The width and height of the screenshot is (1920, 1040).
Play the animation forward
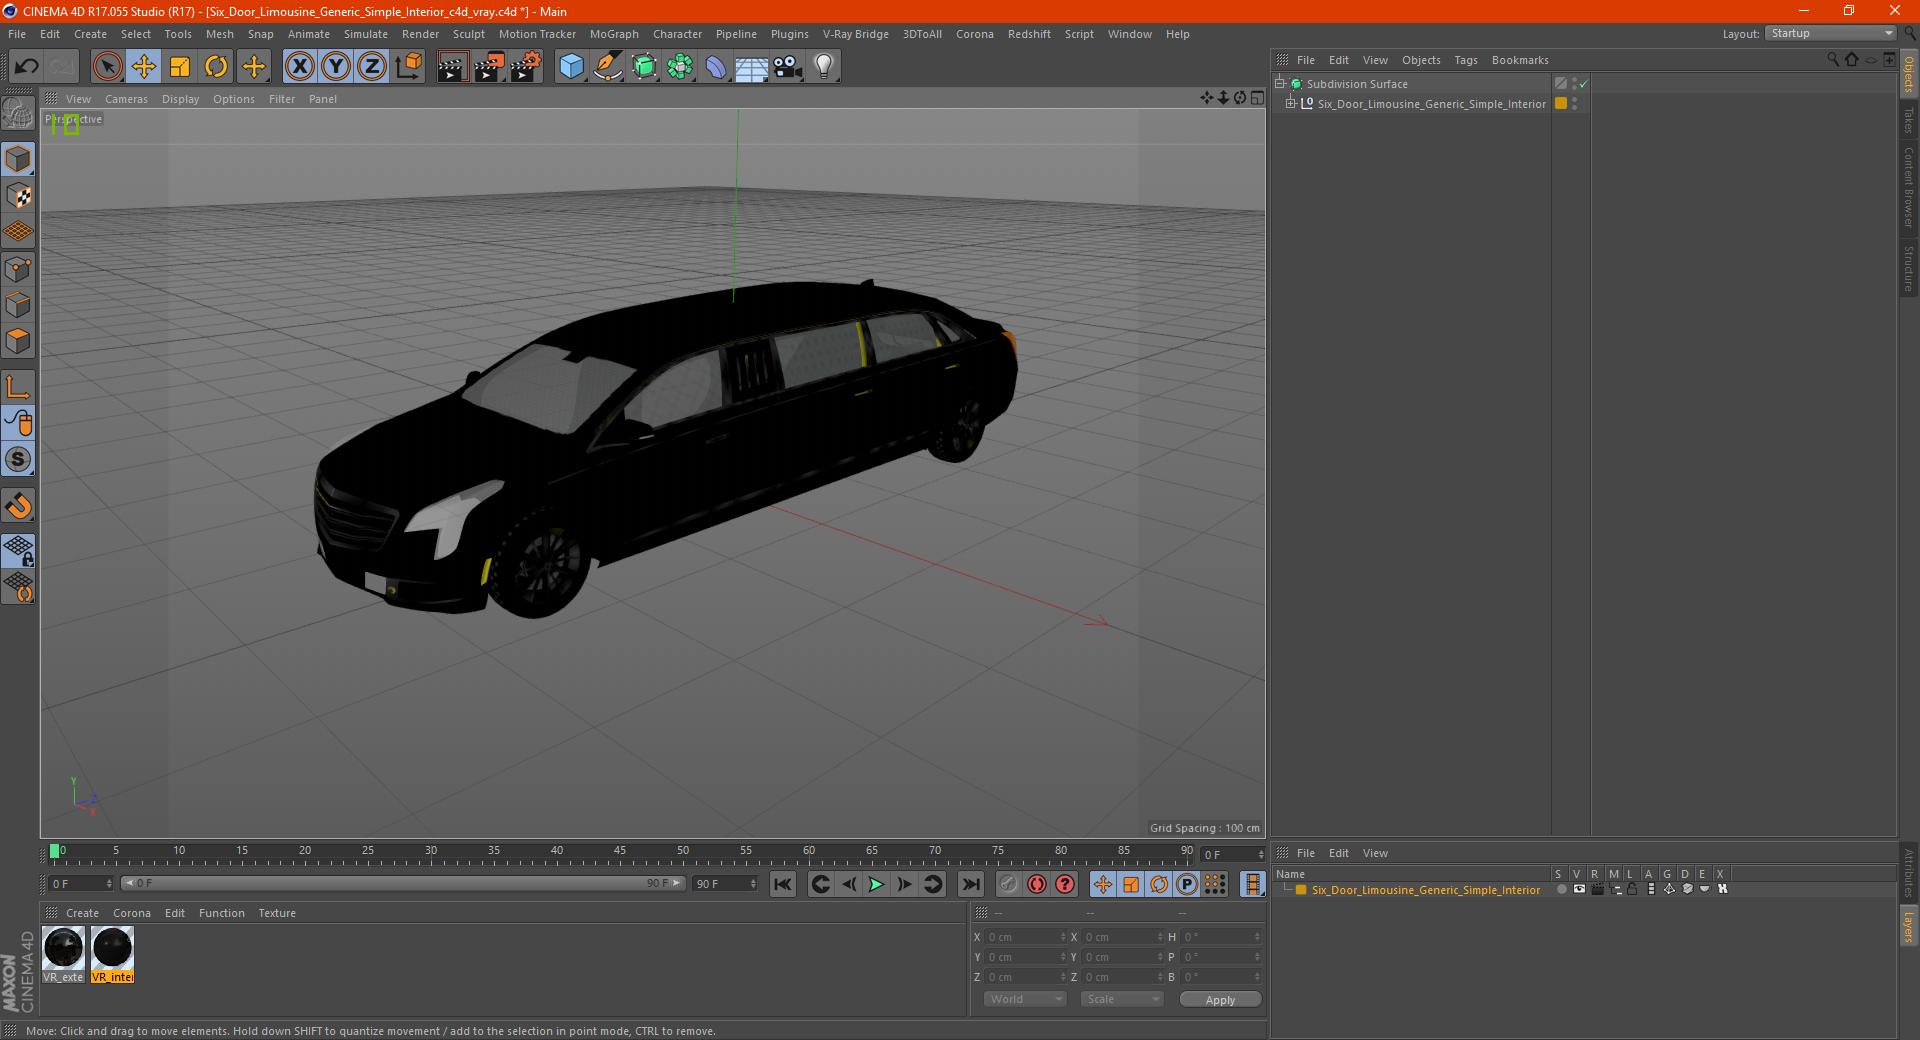tap(876, 884)
